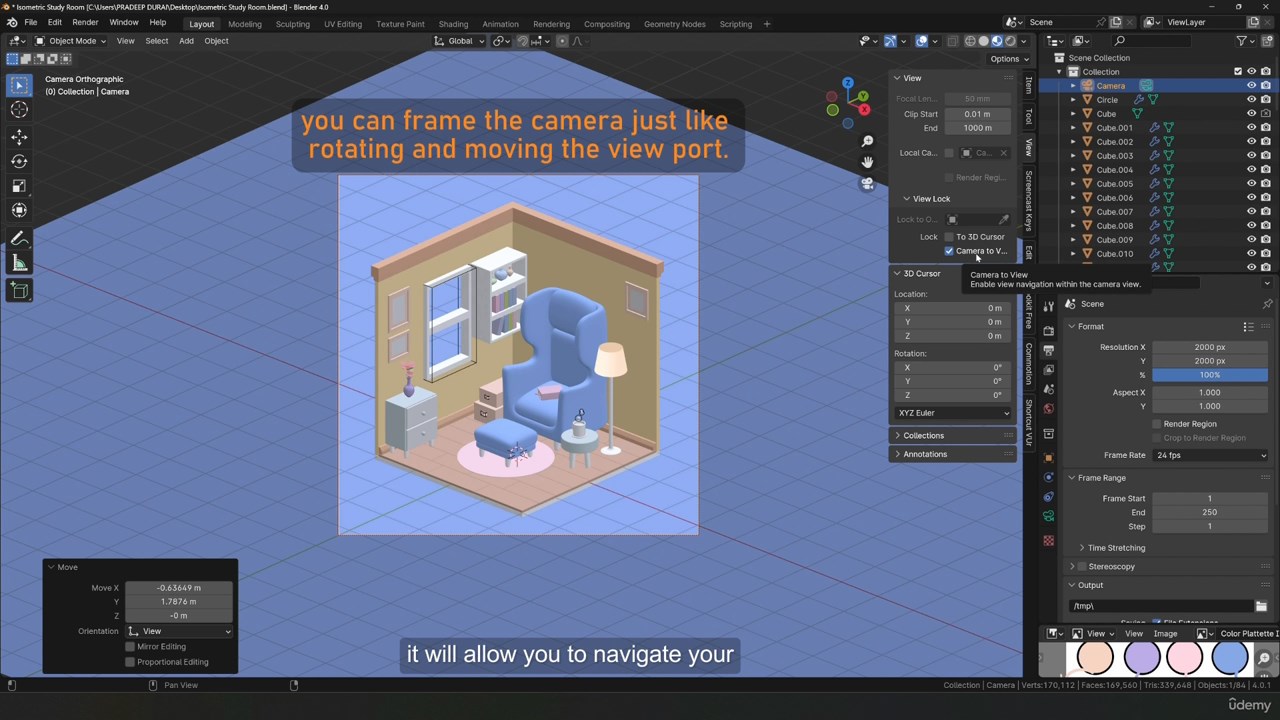The height and width of the screenshot is (720, 1280).
Task: Open the Global transform orientation dropdown
Action: pos(460,41)
